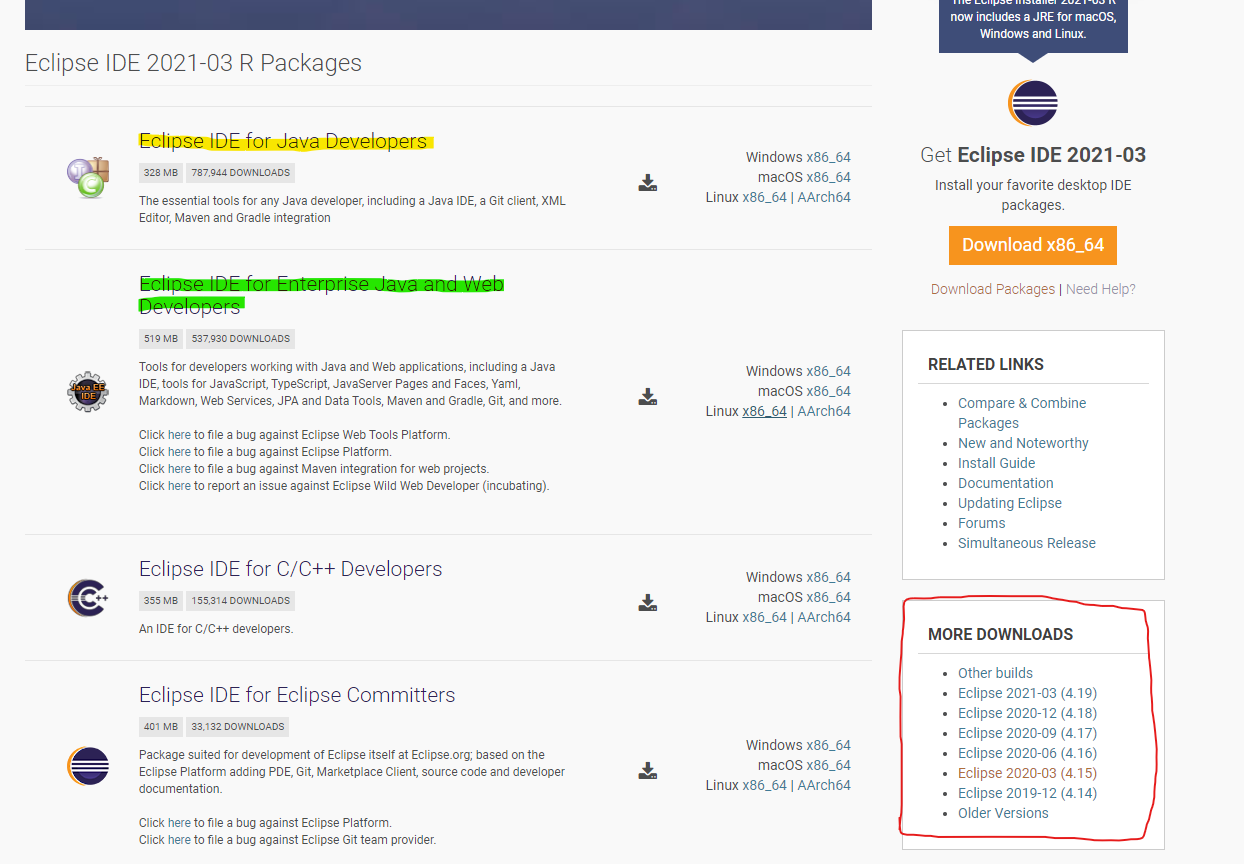Open Eclipse 2021-03 (4.19) download link

(1027, 693)
